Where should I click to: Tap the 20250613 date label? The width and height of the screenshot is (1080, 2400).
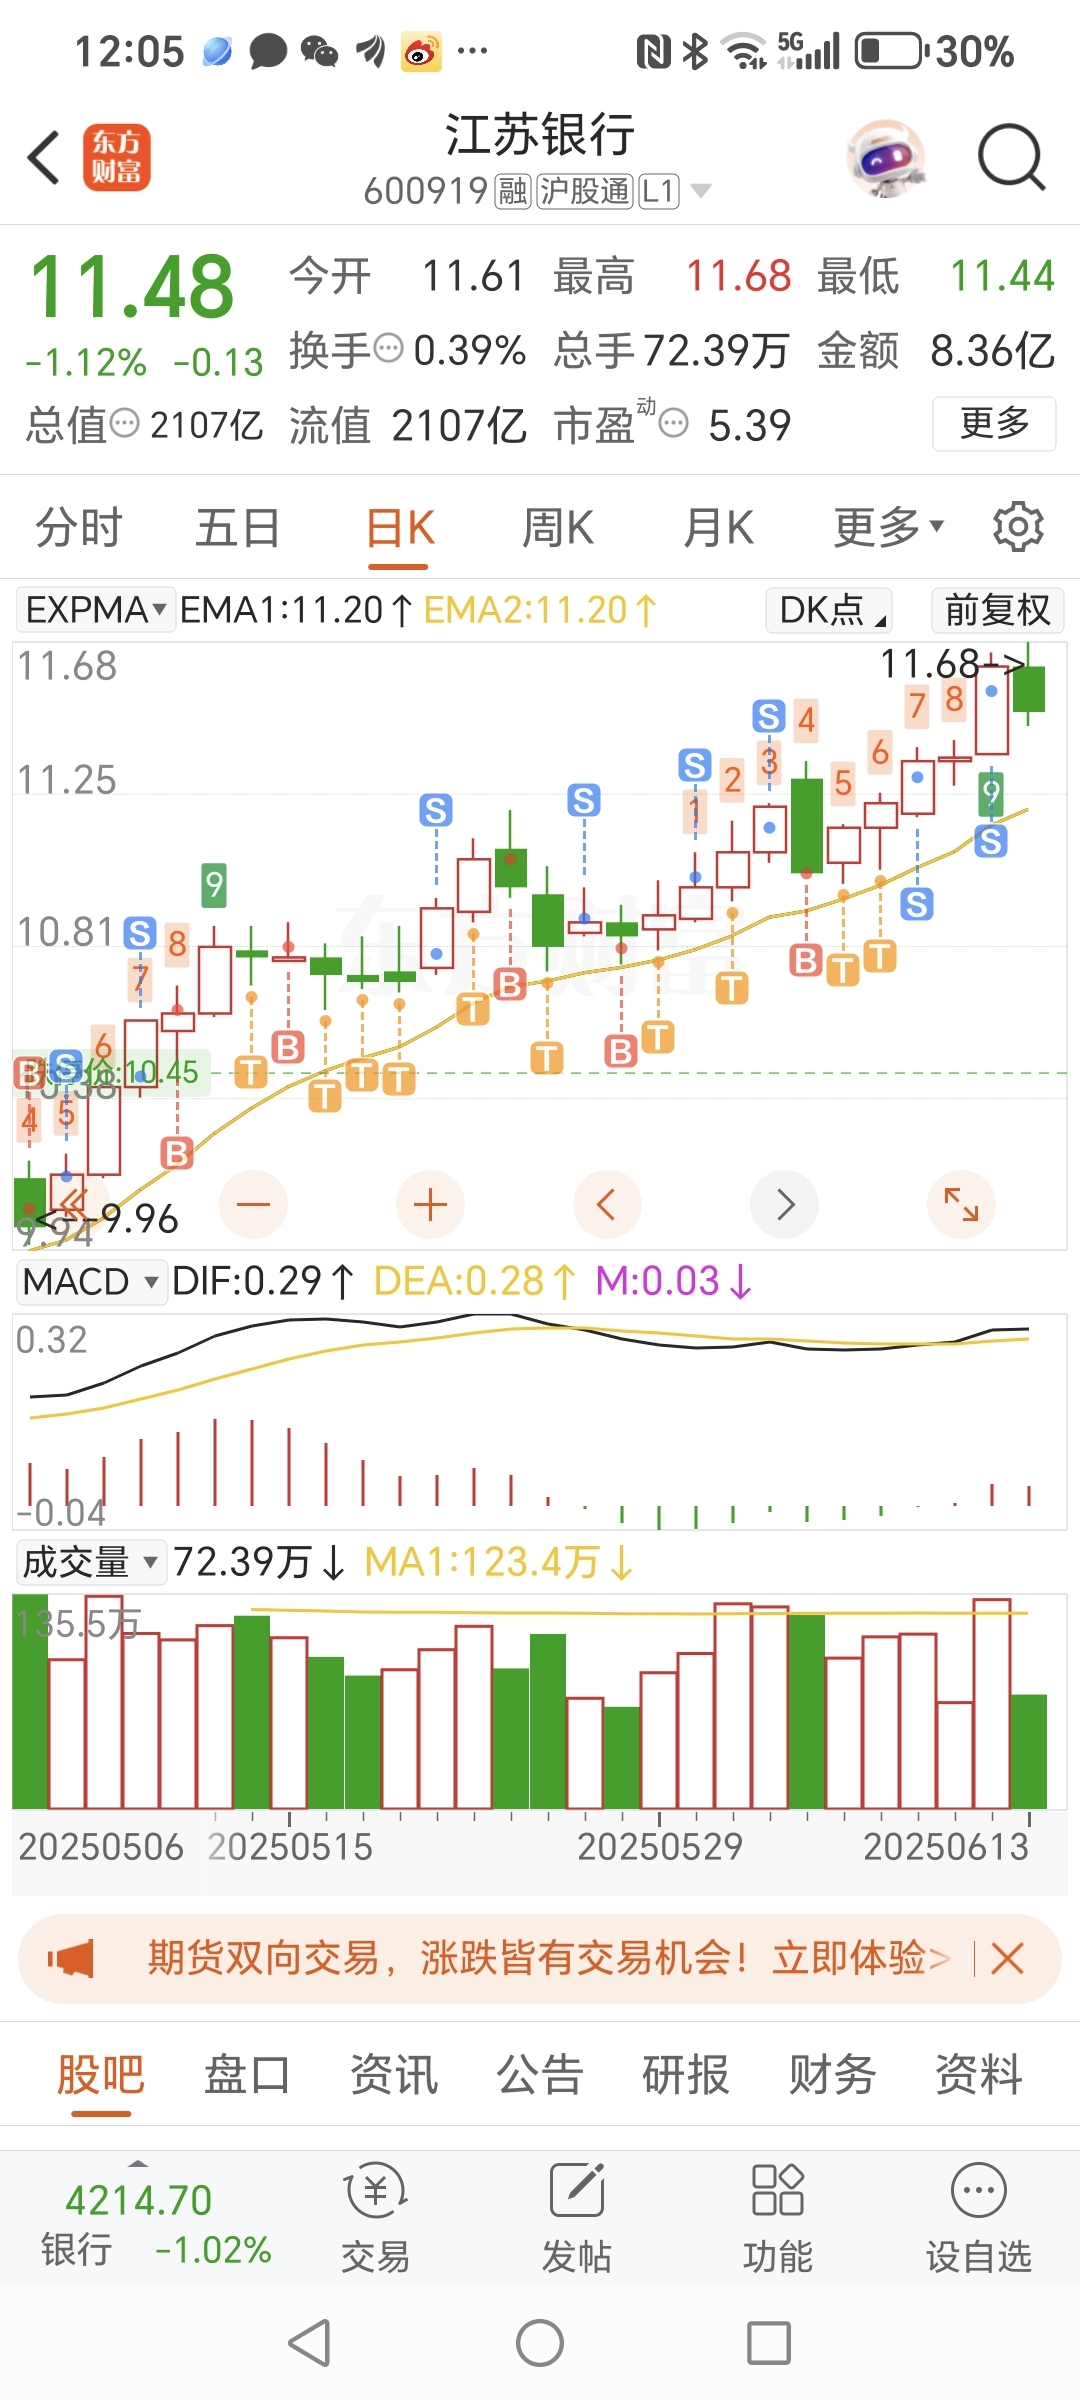point(946,1846)
